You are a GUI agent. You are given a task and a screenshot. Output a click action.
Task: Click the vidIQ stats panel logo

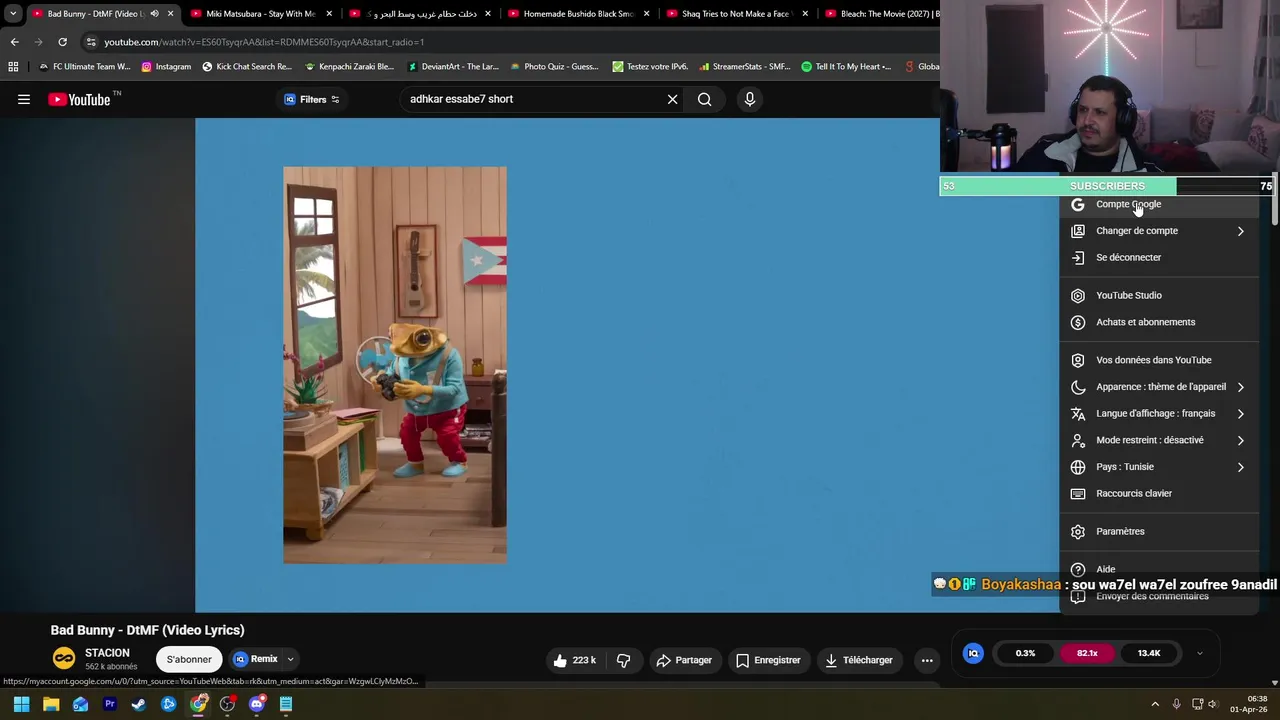tap(973, 653)
